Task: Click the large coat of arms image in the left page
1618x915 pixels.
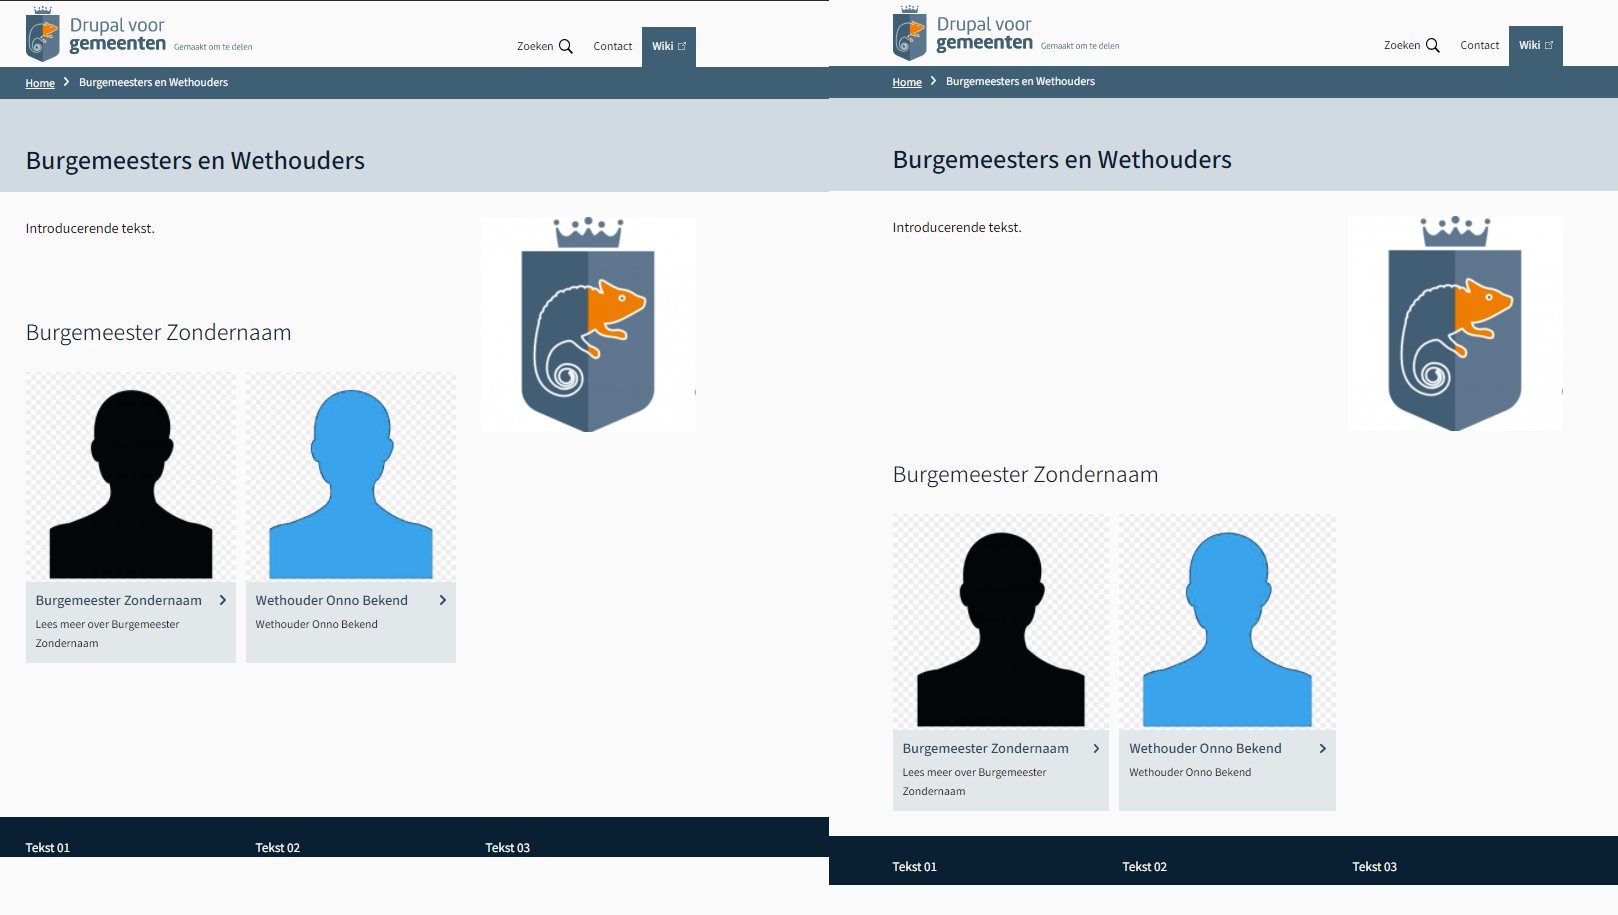Action: [x=588, y=325]
